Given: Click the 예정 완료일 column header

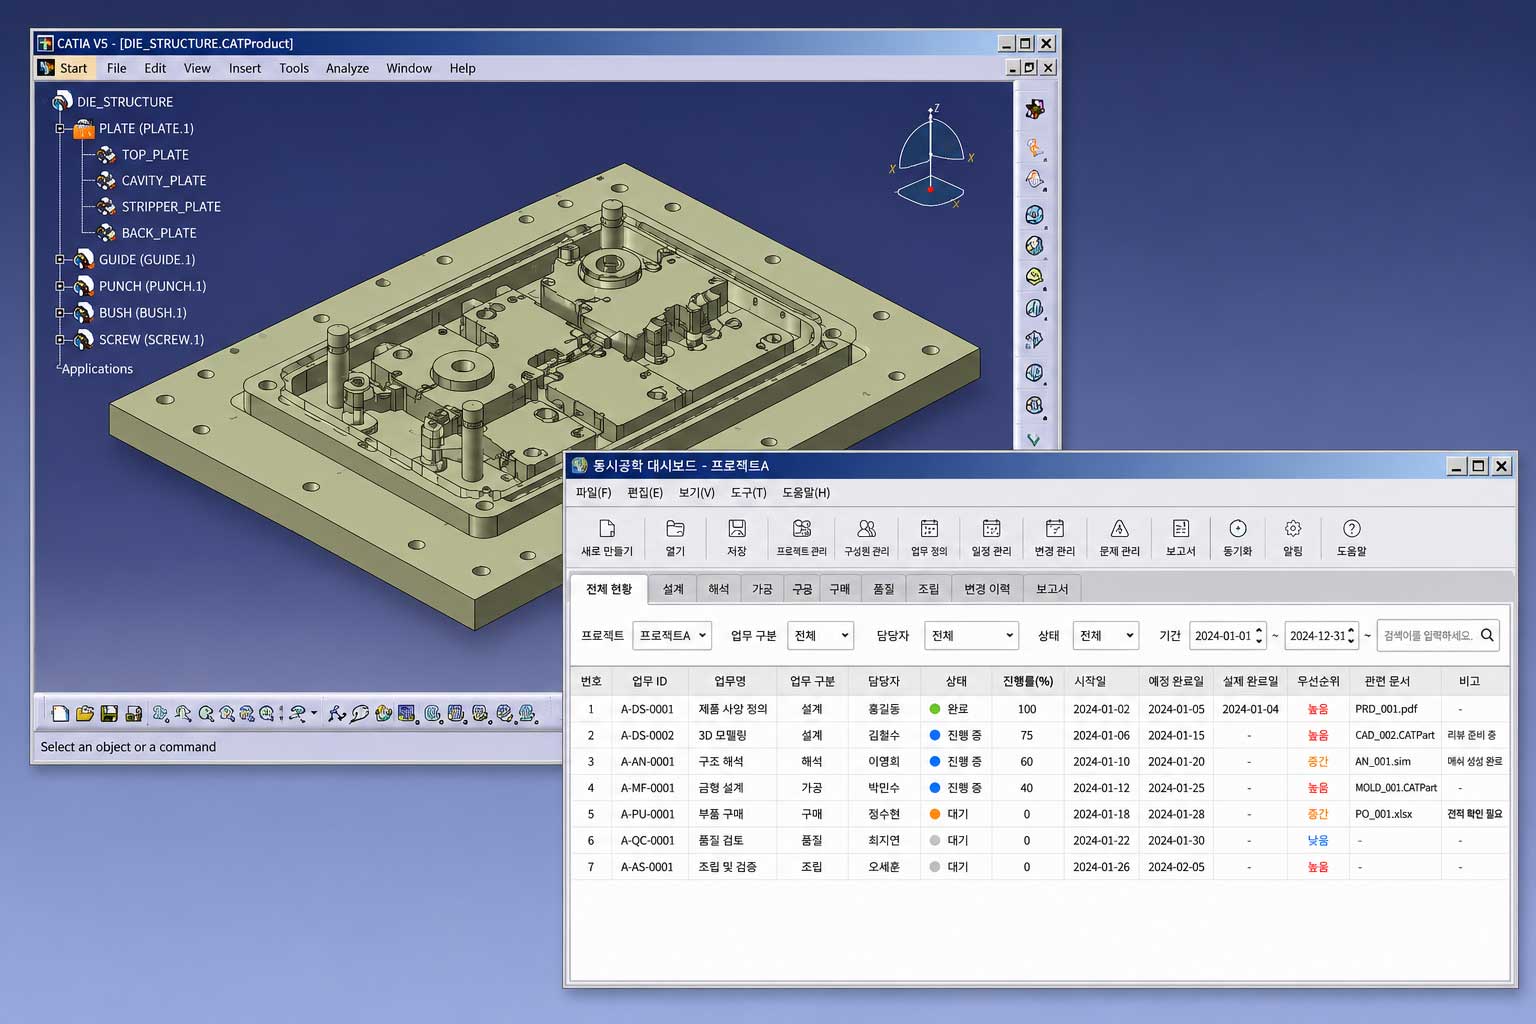Looking at the screenshot, I should click(x=1176, y=681).
